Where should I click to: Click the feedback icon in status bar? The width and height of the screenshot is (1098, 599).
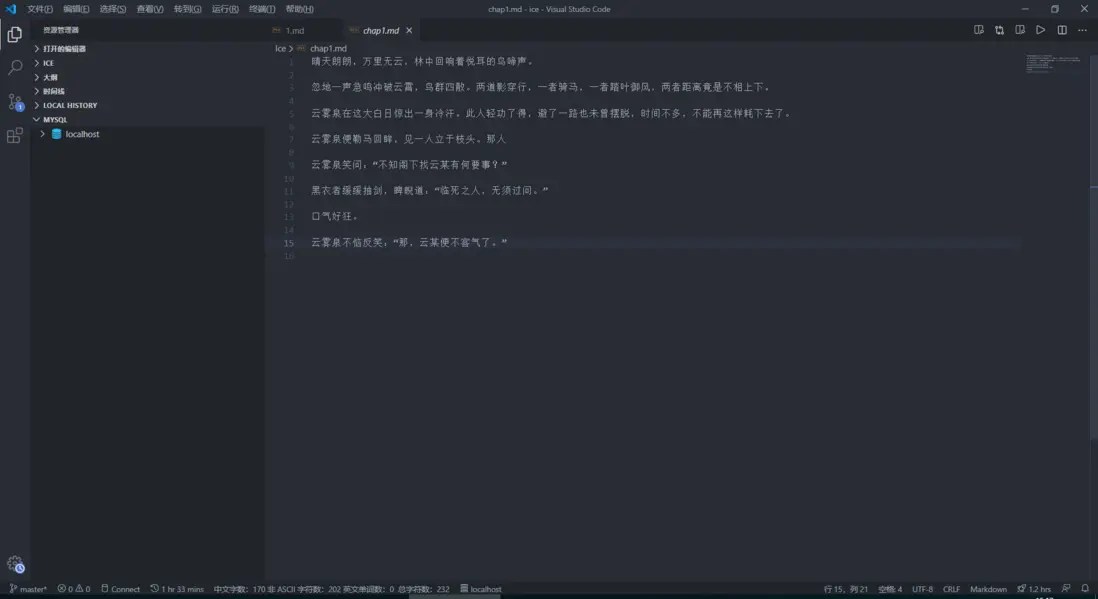click(1066, 588)
